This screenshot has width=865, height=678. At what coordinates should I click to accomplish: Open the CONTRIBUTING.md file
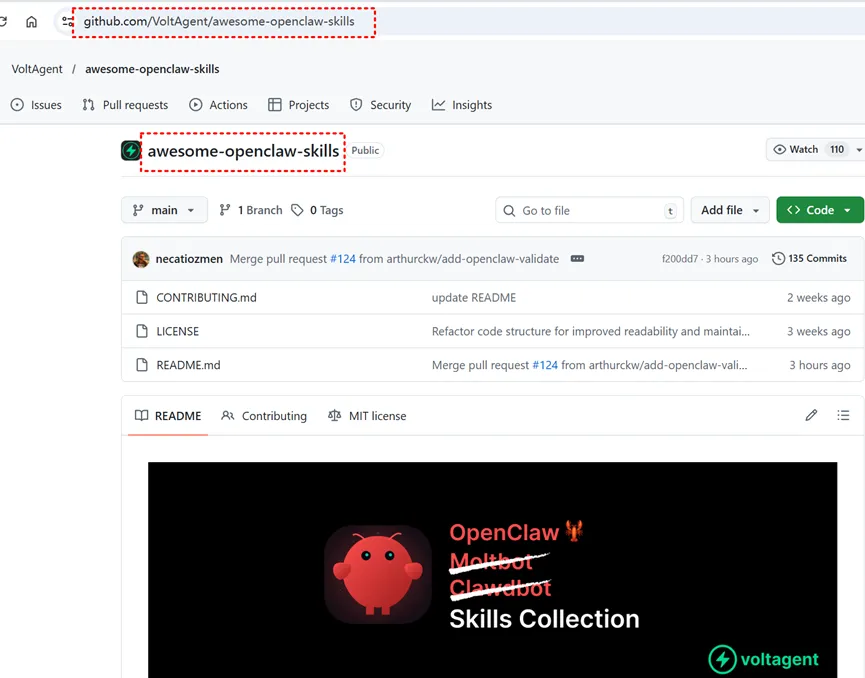(x=206, y=297)
